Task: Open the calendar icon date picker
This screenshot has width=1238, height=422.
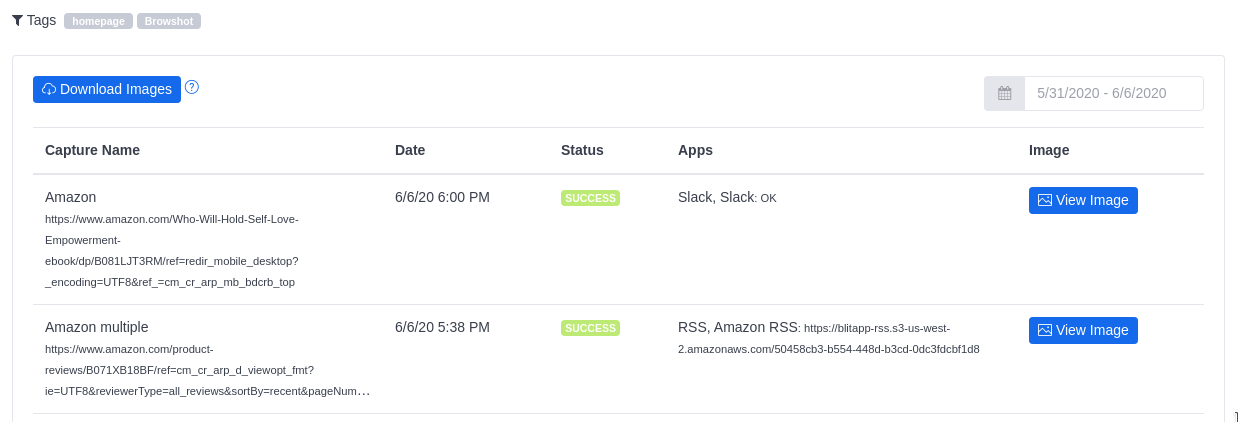Action: tap(1004, 93)
